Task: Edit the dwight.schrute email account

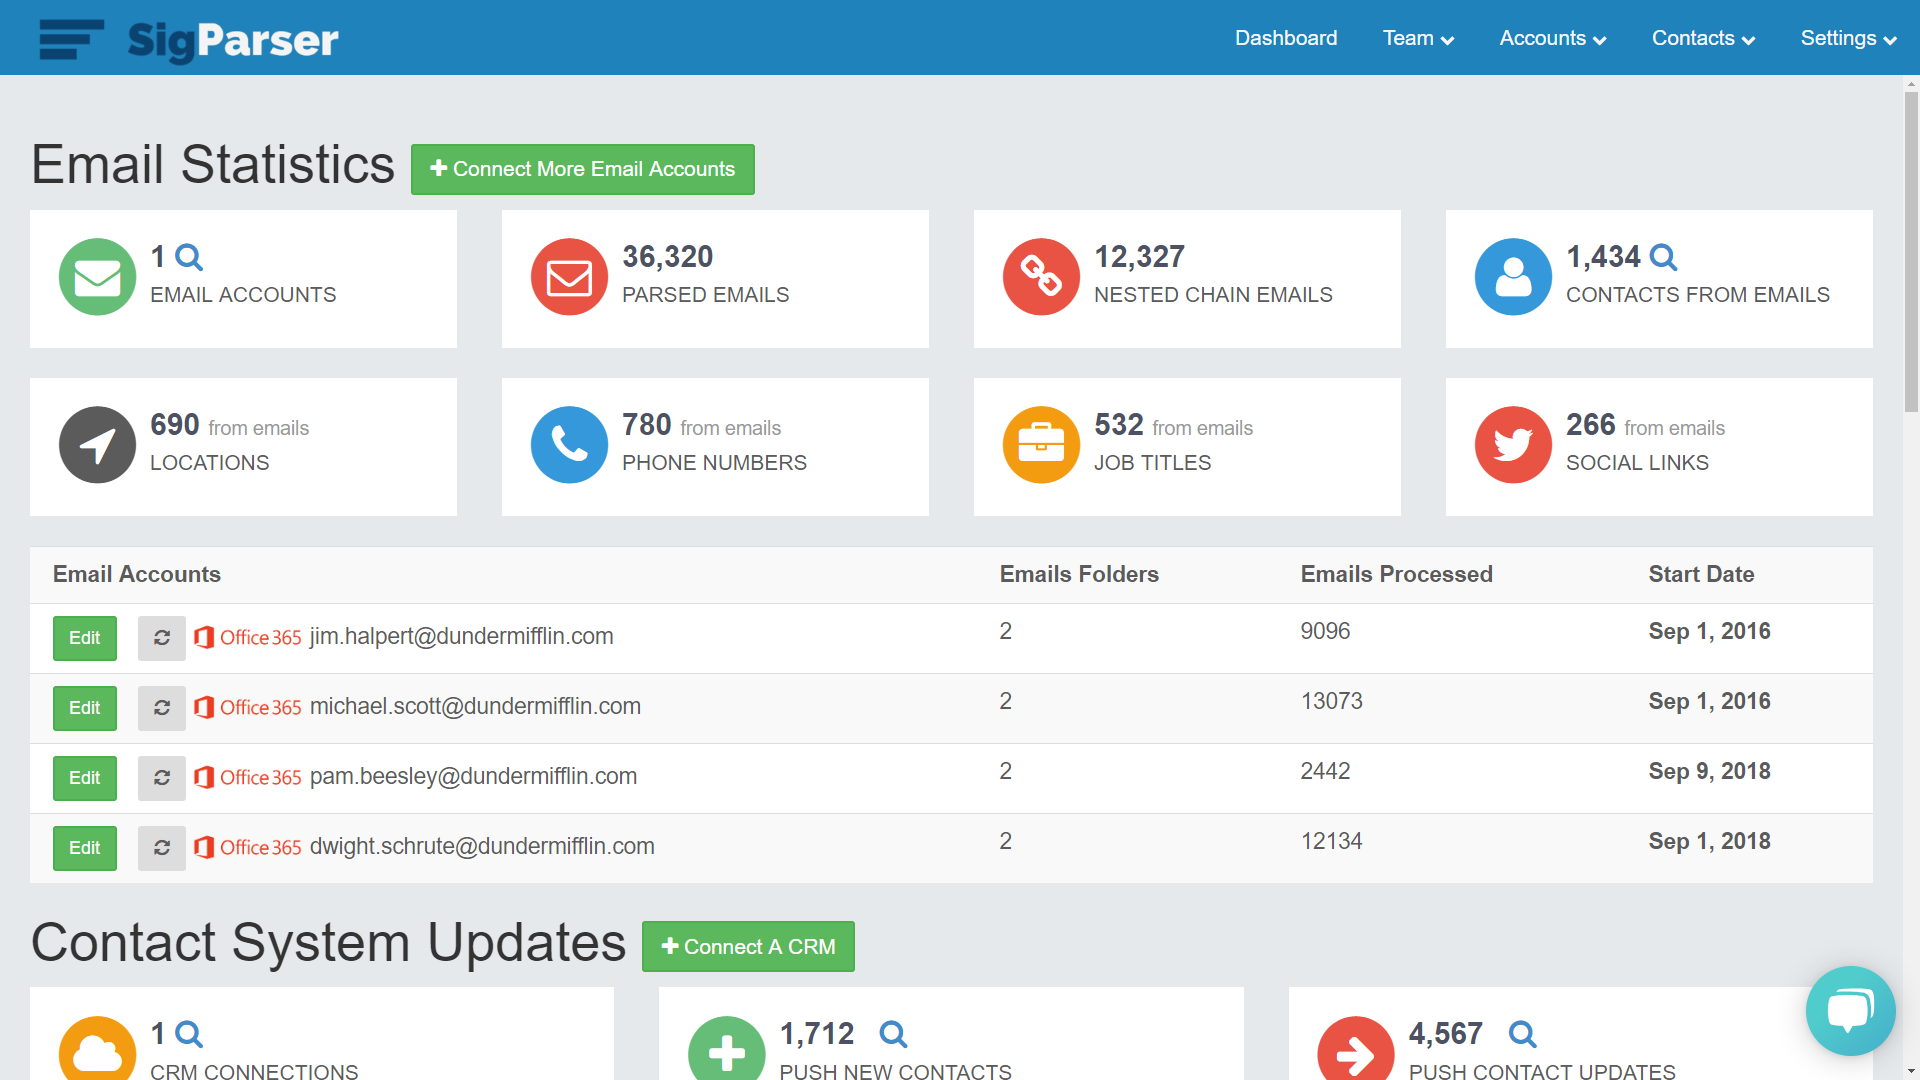Action: (x=85, y=848)
